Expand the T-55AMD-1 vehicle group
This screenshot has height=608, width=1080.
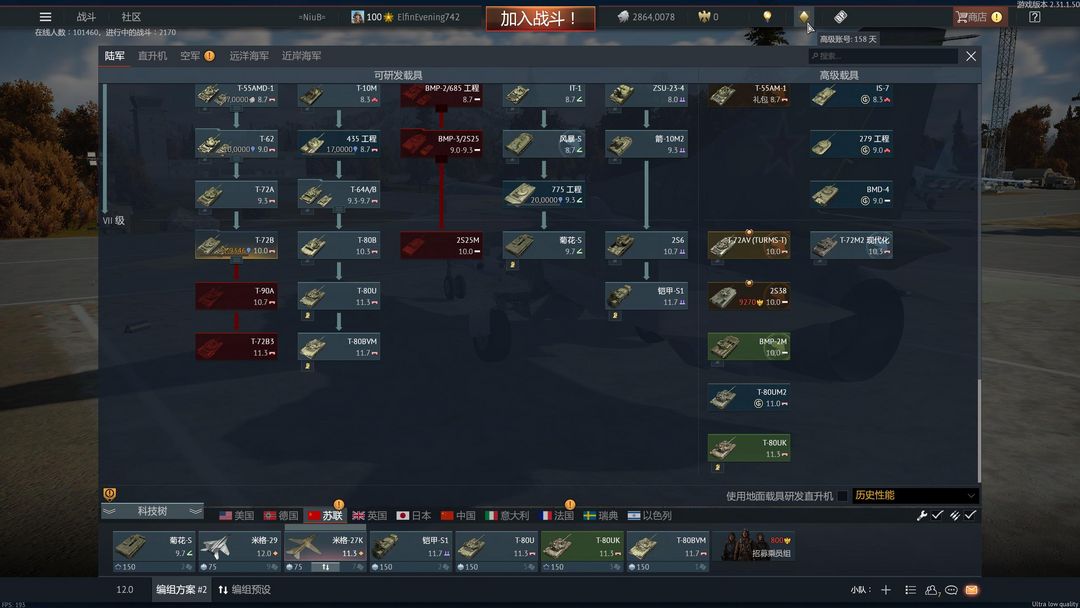(x=236, y=94)
